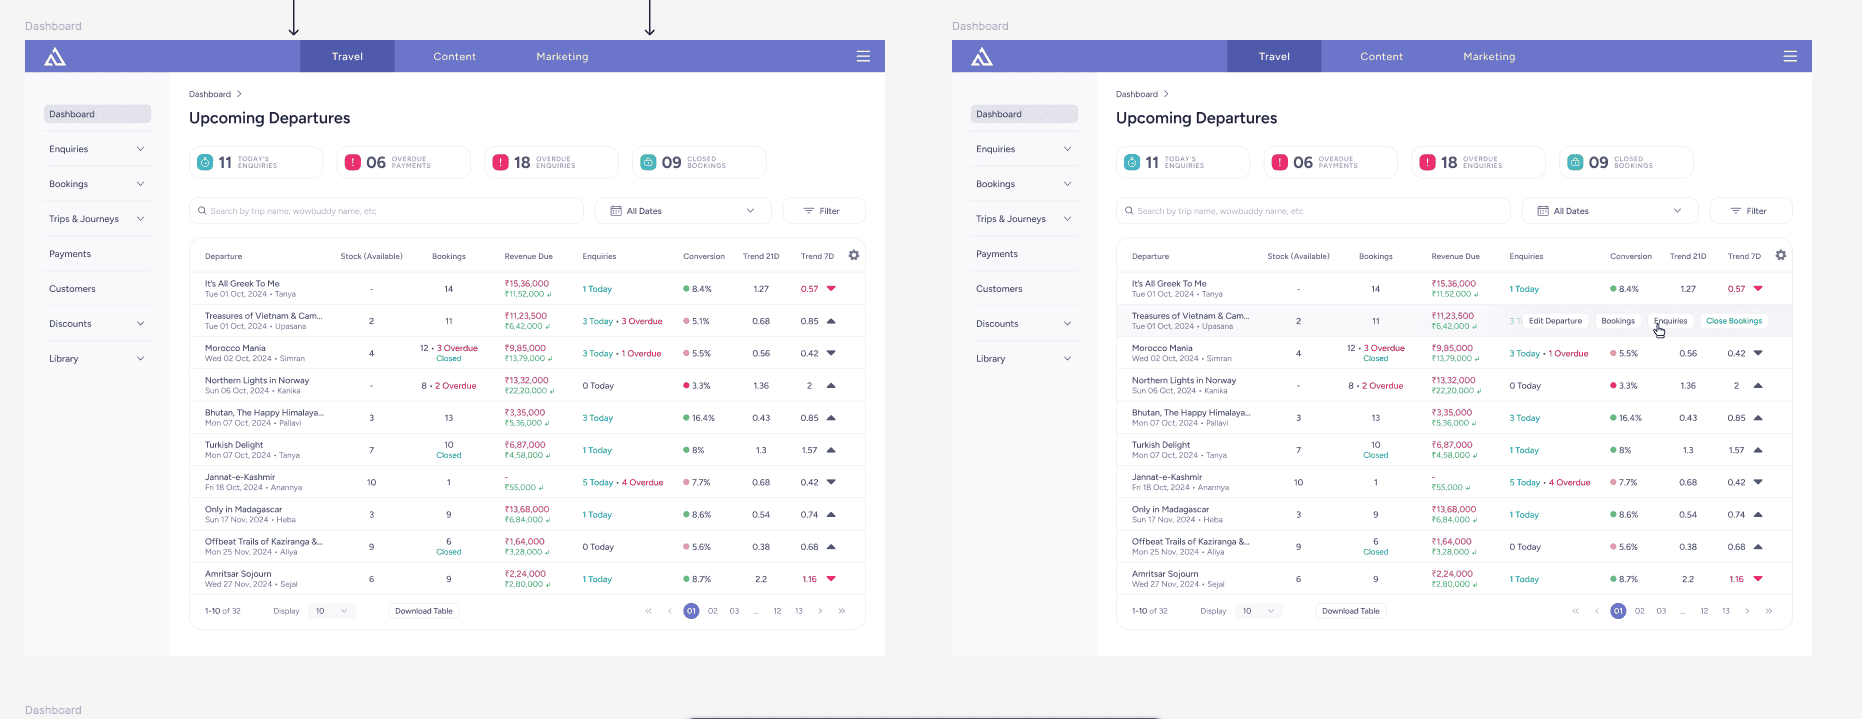Screen dimensions: 1862x719
Task: Jump to first page in right dashboard pagination
Action: tap(1575, 611)
